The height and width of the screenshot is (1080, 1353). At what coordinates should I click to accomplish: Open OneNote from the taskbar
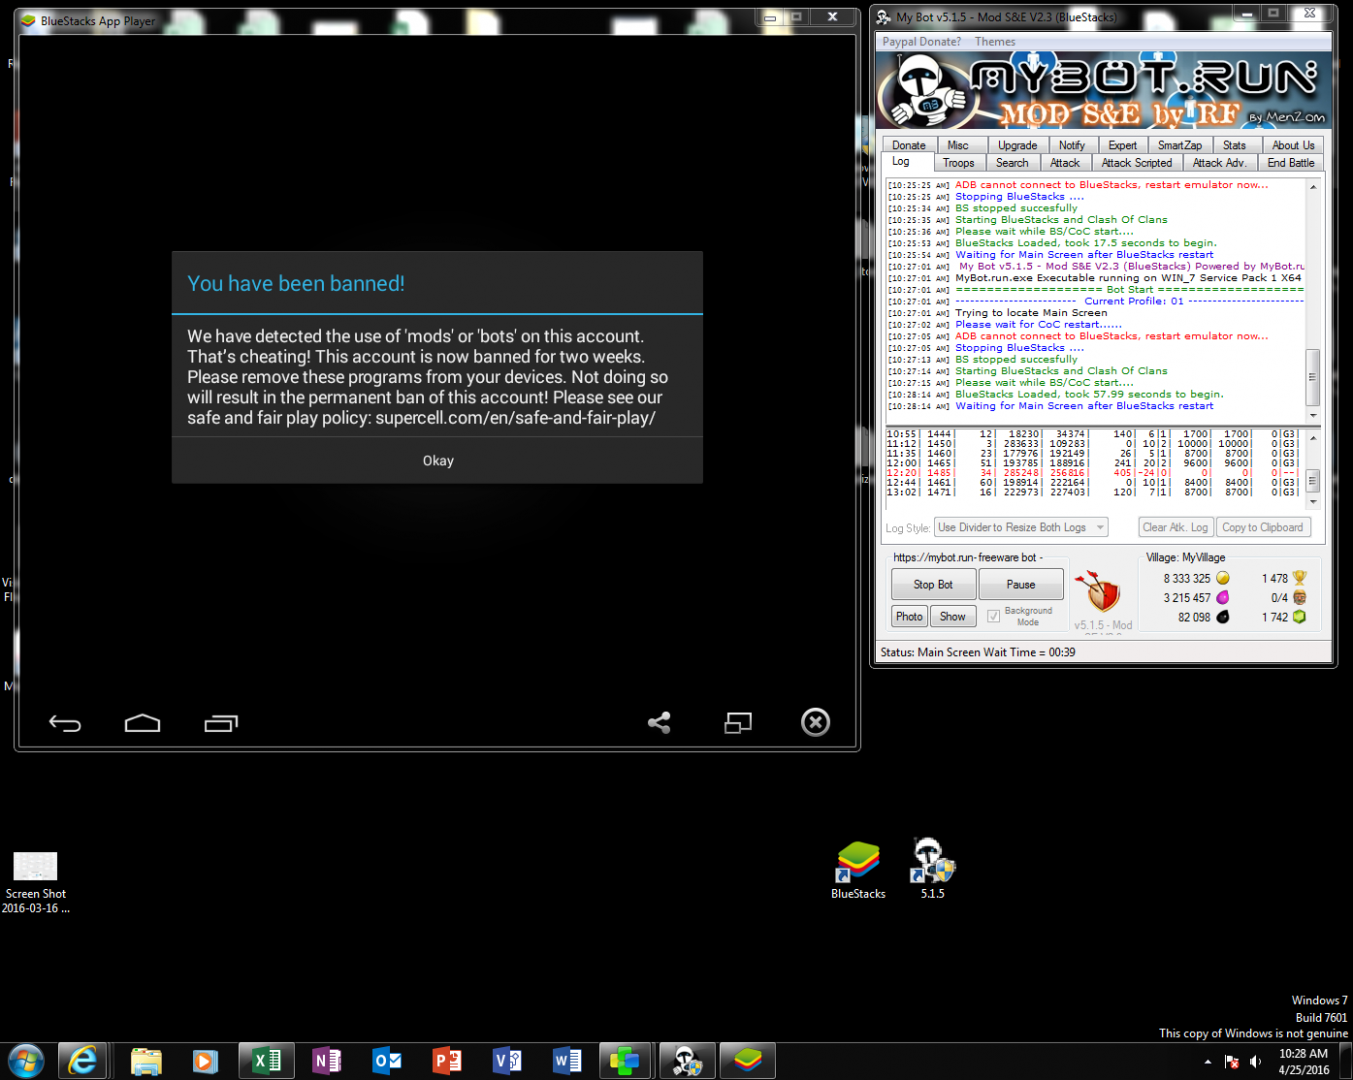point(326,1060)
